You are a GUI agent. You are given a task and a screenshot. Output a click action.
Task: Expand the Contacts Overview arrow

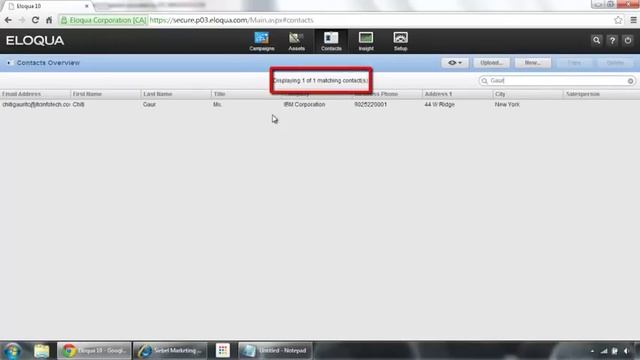click(9, 63)
